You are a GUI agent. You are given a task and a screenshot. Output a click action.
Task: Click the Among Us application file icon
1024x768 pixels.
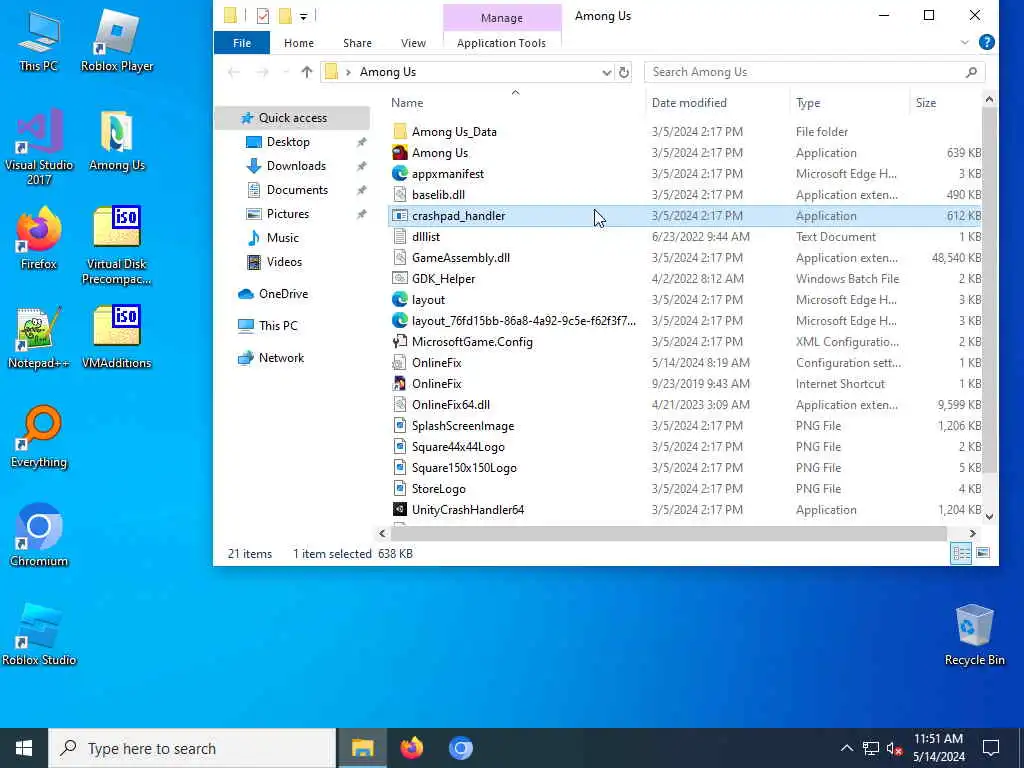[x=400, y=153]
